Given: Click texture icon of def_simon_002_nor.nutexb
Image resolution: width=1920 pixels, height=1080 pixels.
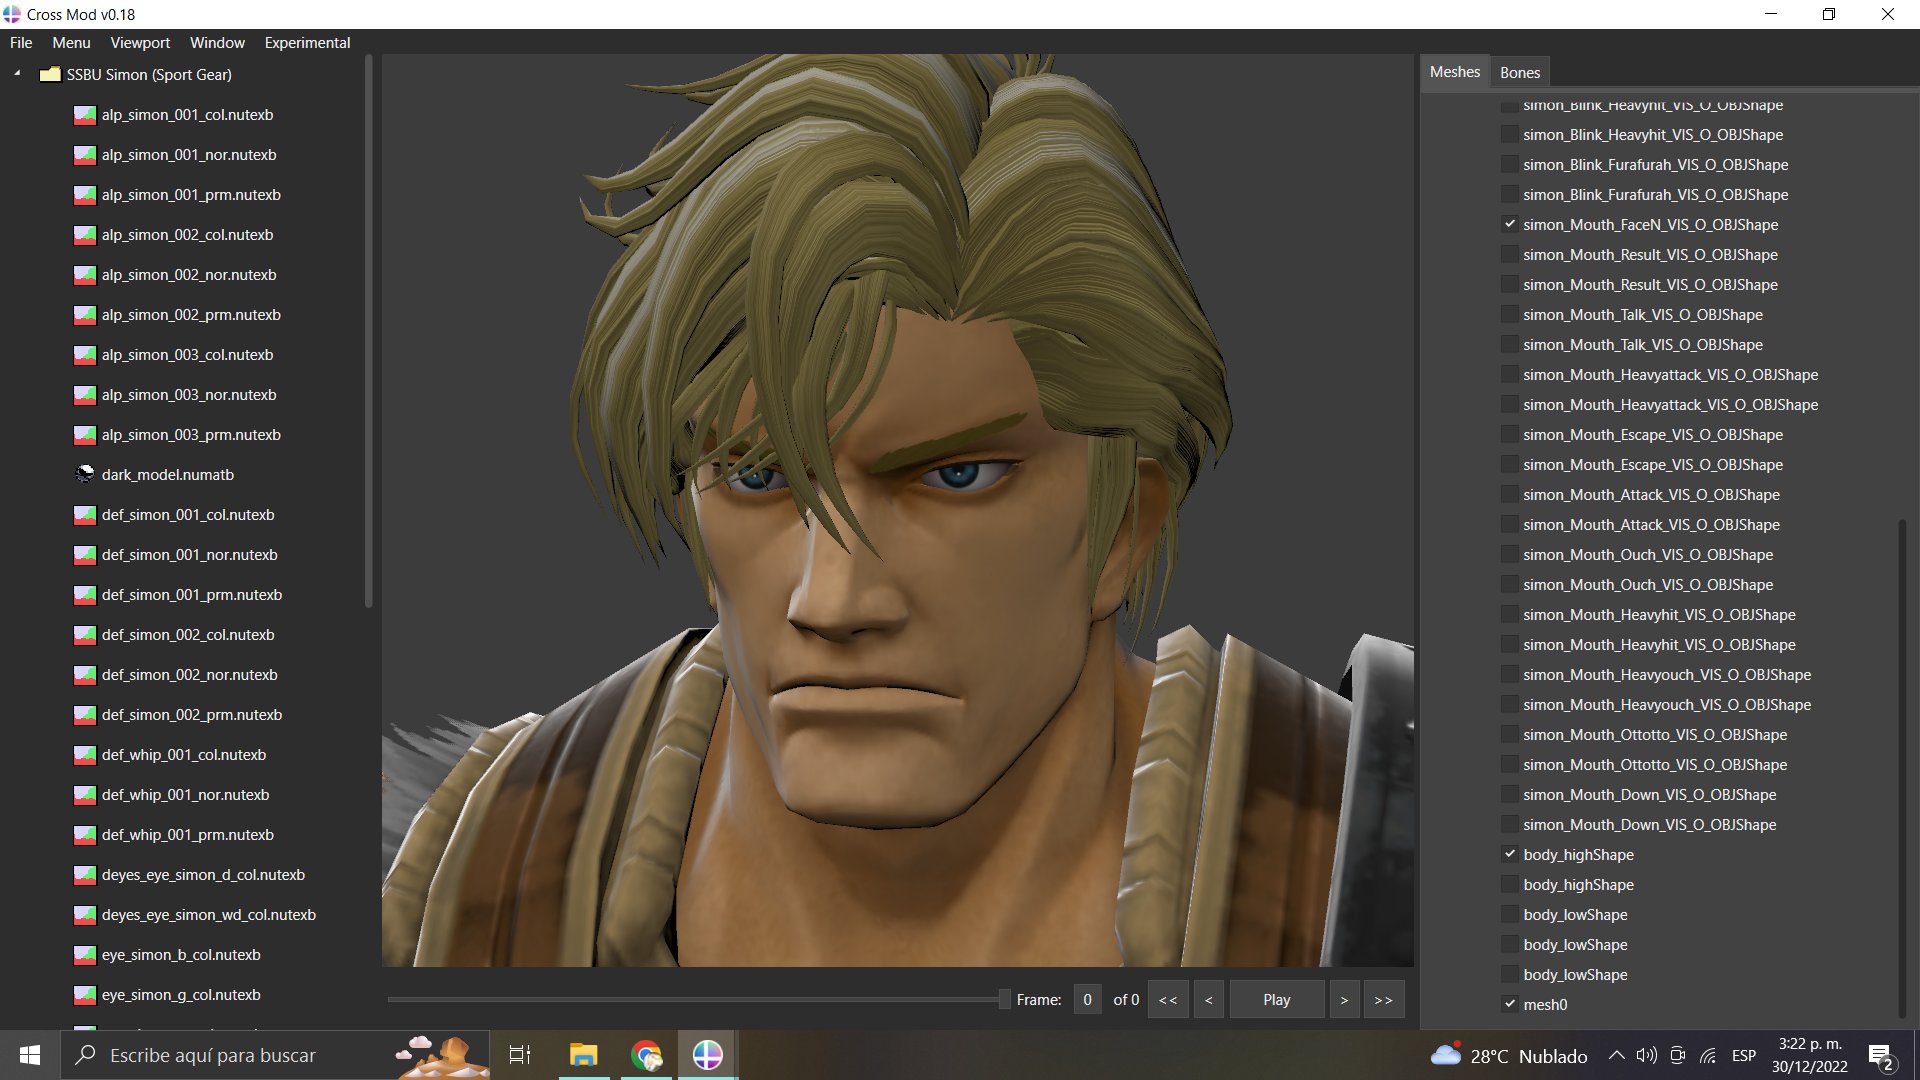Looking at the screenshot, I should click(85, 675).
